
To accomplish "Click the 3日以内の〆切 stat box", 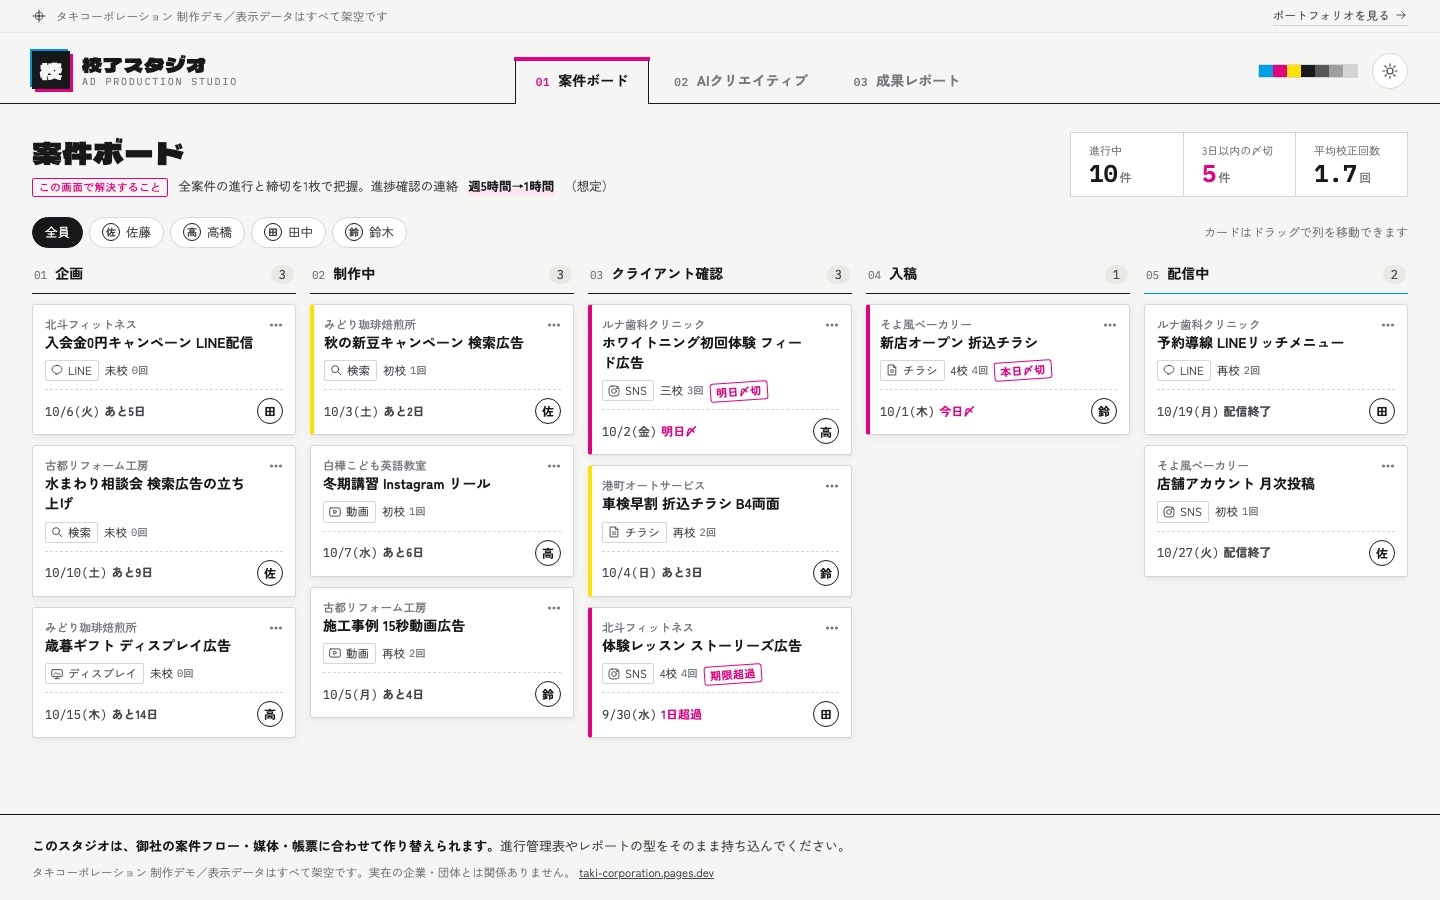I will point(1239,165).
